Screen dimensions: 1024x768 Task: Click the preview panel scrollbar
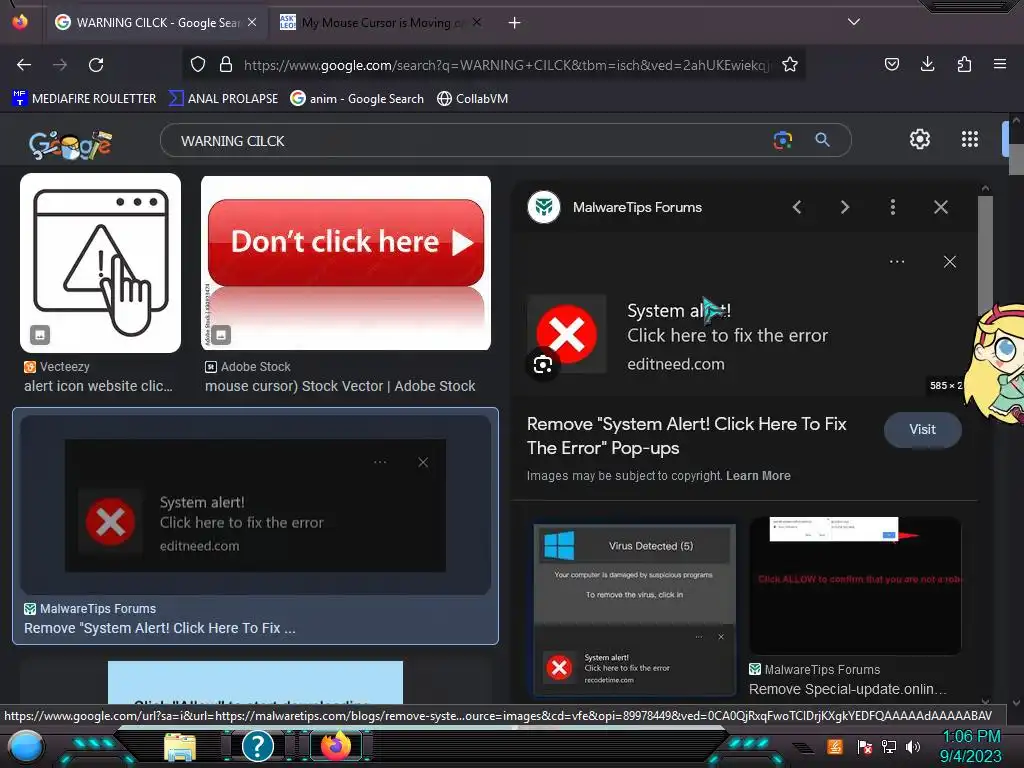point(985,255)
